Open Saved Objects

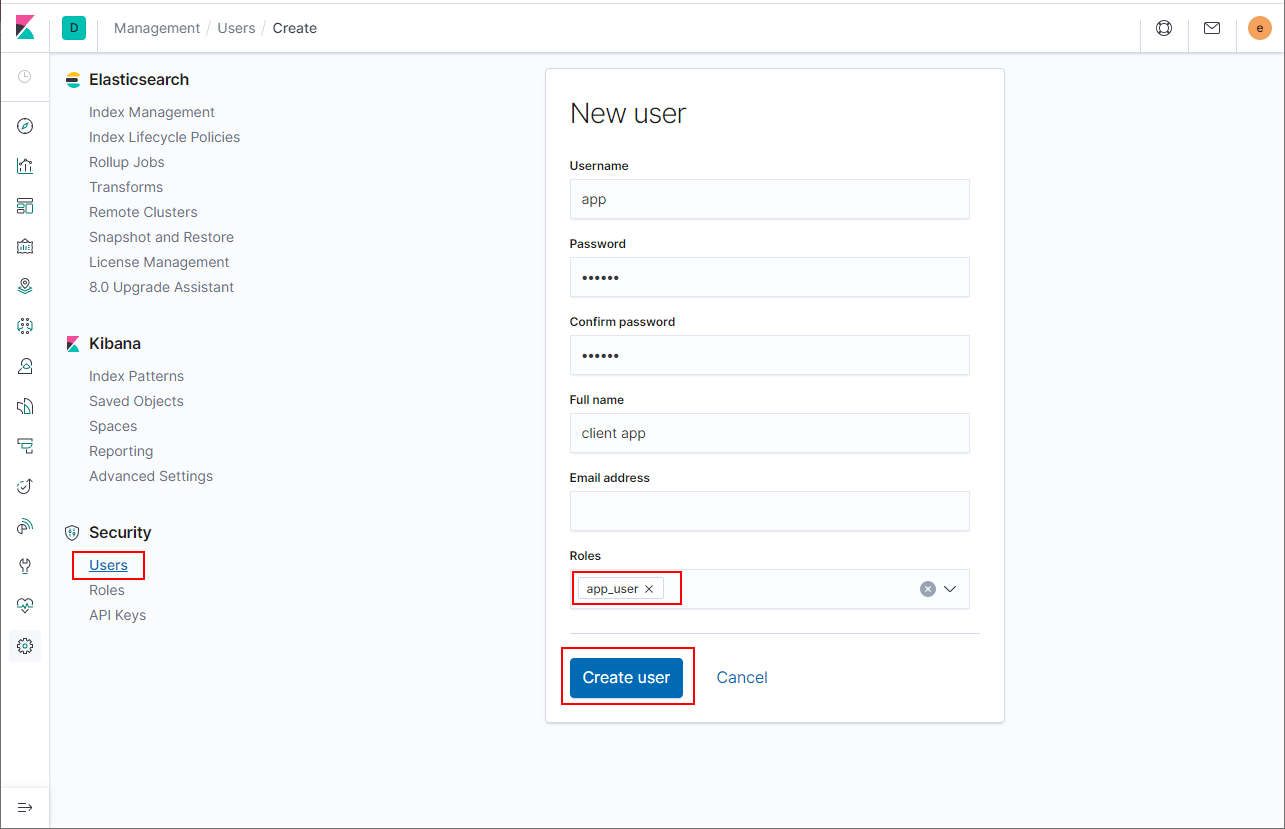[136, 401]
